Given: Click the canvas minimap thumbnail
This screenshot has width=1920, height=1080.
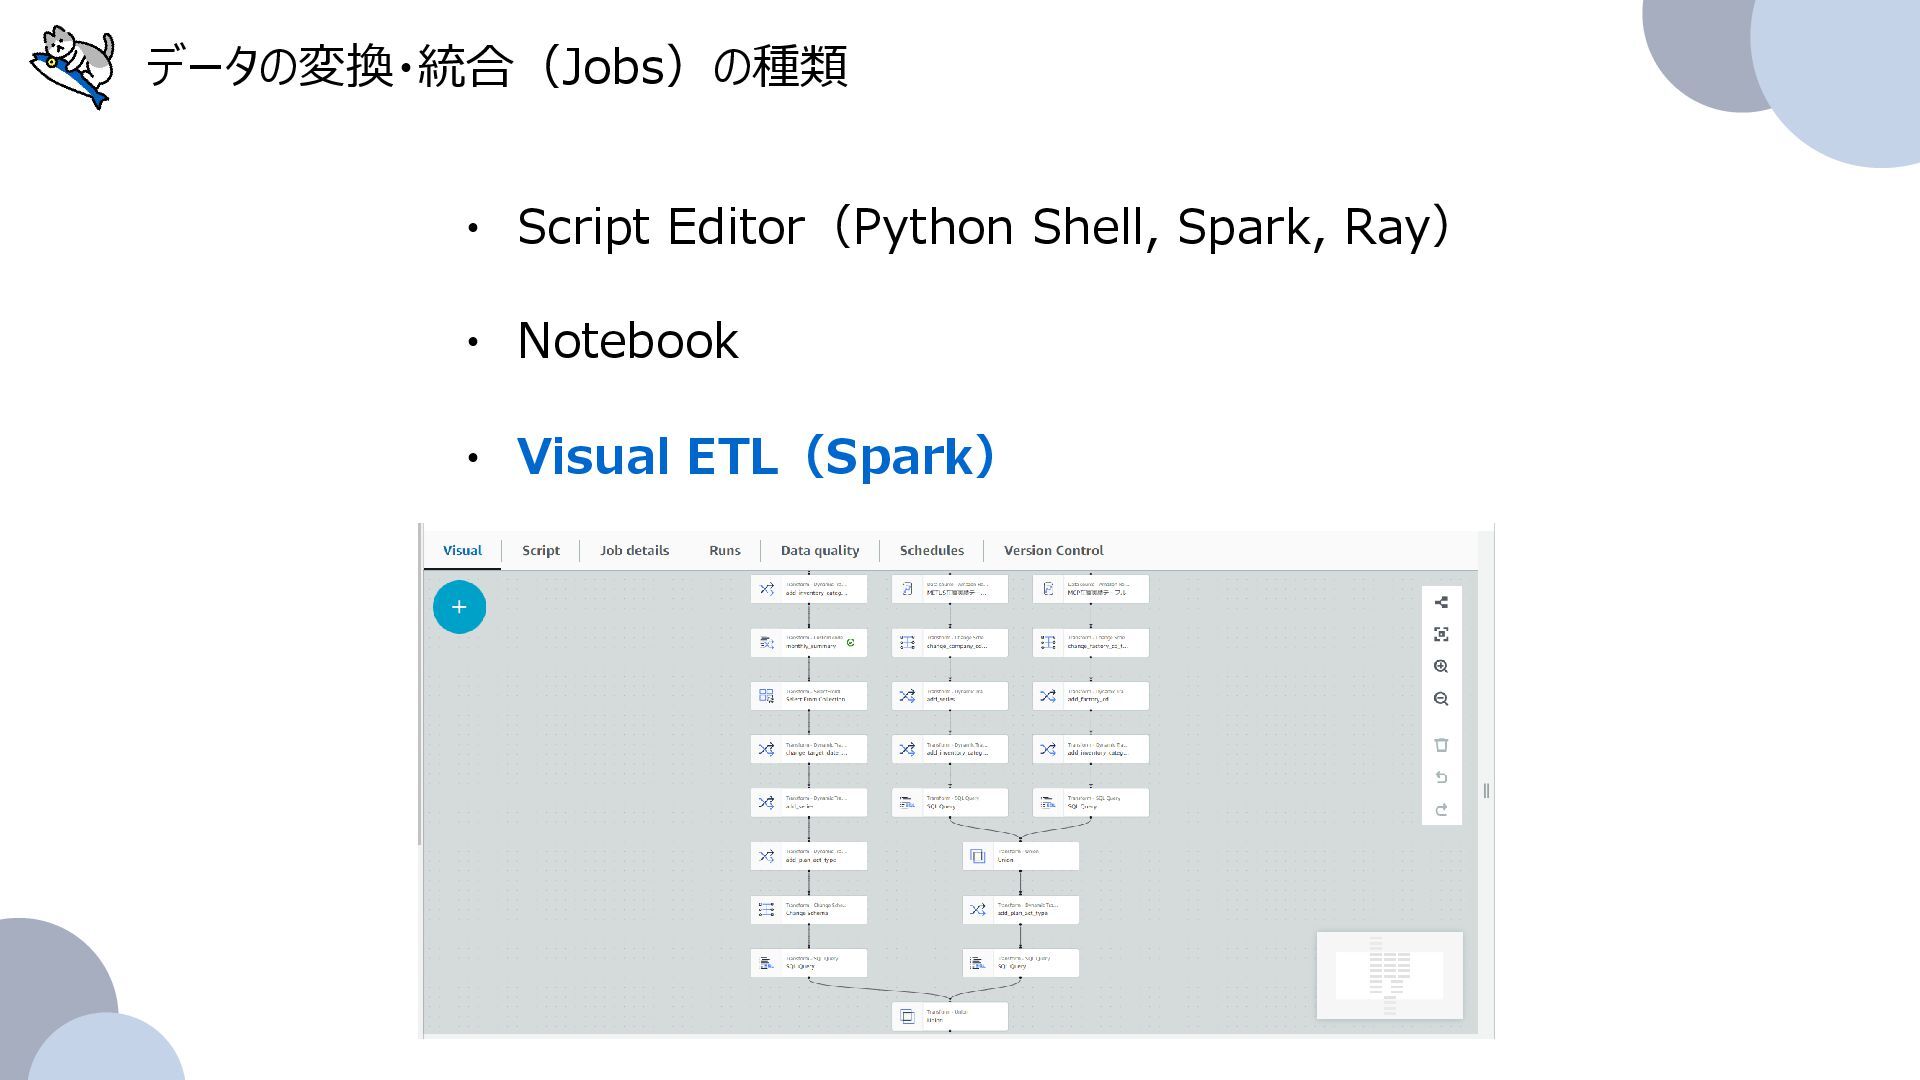Looking at the screenshot, I should (x=1389, y=975).
